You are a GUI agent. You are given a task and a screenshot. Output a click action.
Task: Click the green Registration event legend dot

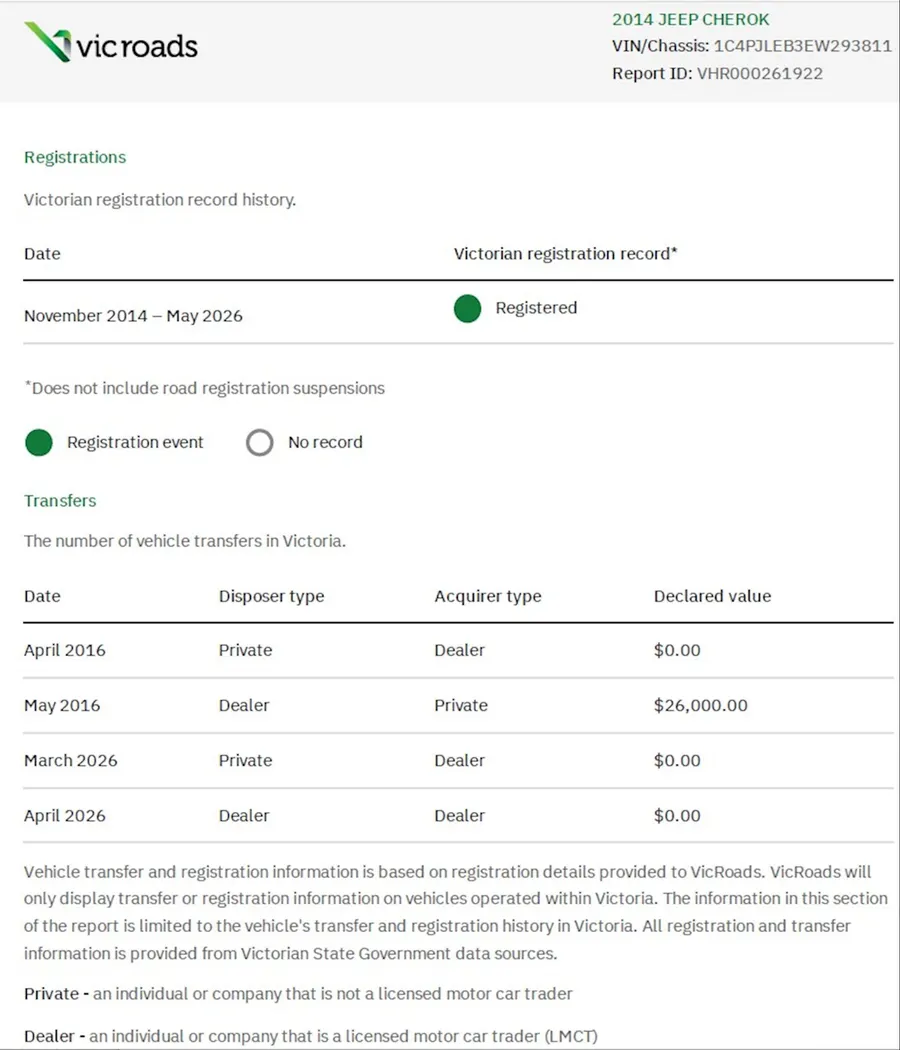click(x=39, y=443)
